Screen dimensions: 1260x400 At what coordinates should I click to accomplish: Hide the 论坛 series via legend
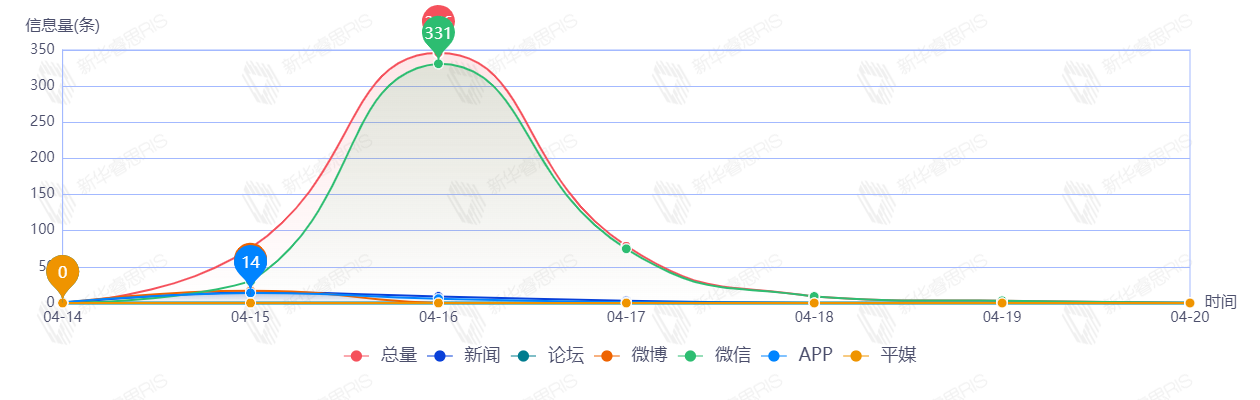pos(548,355)
